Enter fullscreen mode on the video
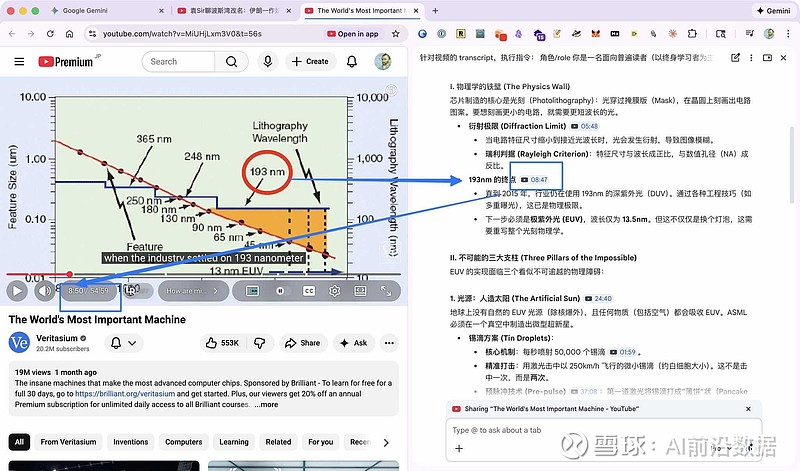This screenshot has height=471, width=800. pos(388,291)
